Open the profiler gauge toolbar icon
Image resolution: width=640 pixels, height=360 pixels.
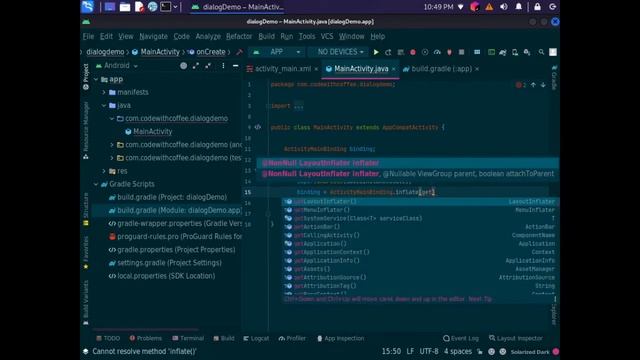coord(437,52)
